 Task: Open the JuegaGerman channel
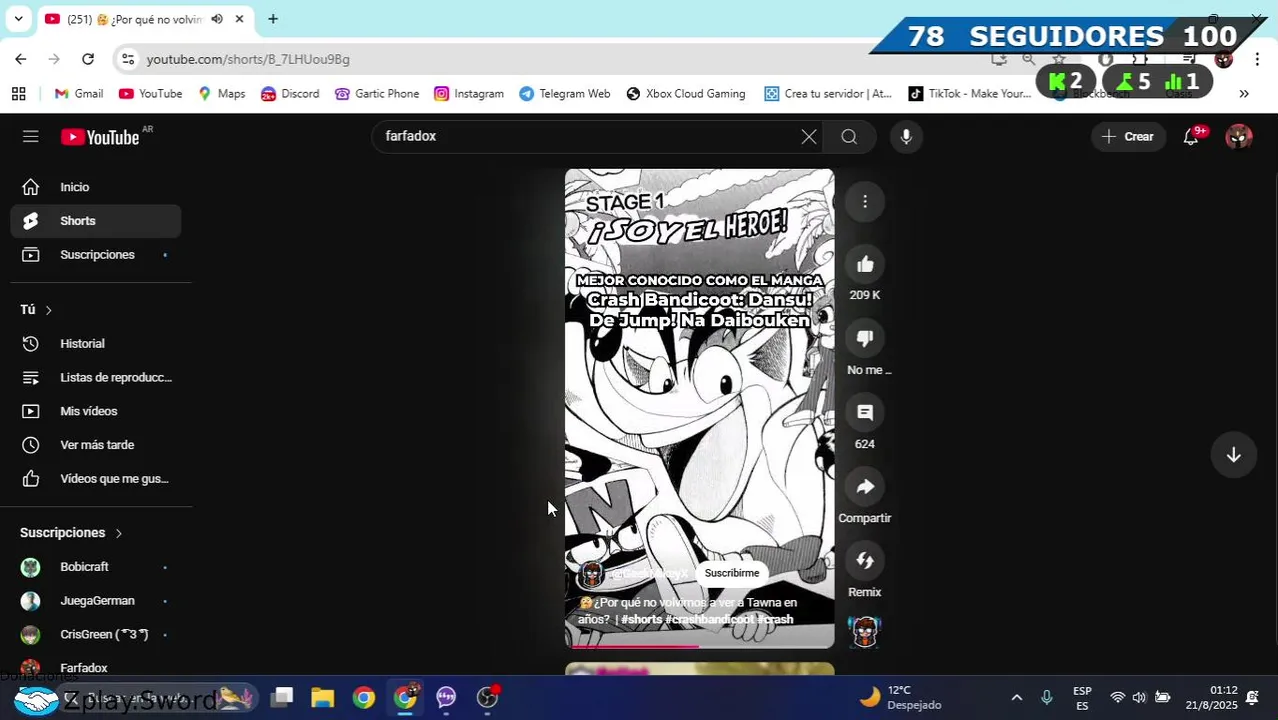coord(96,601)
